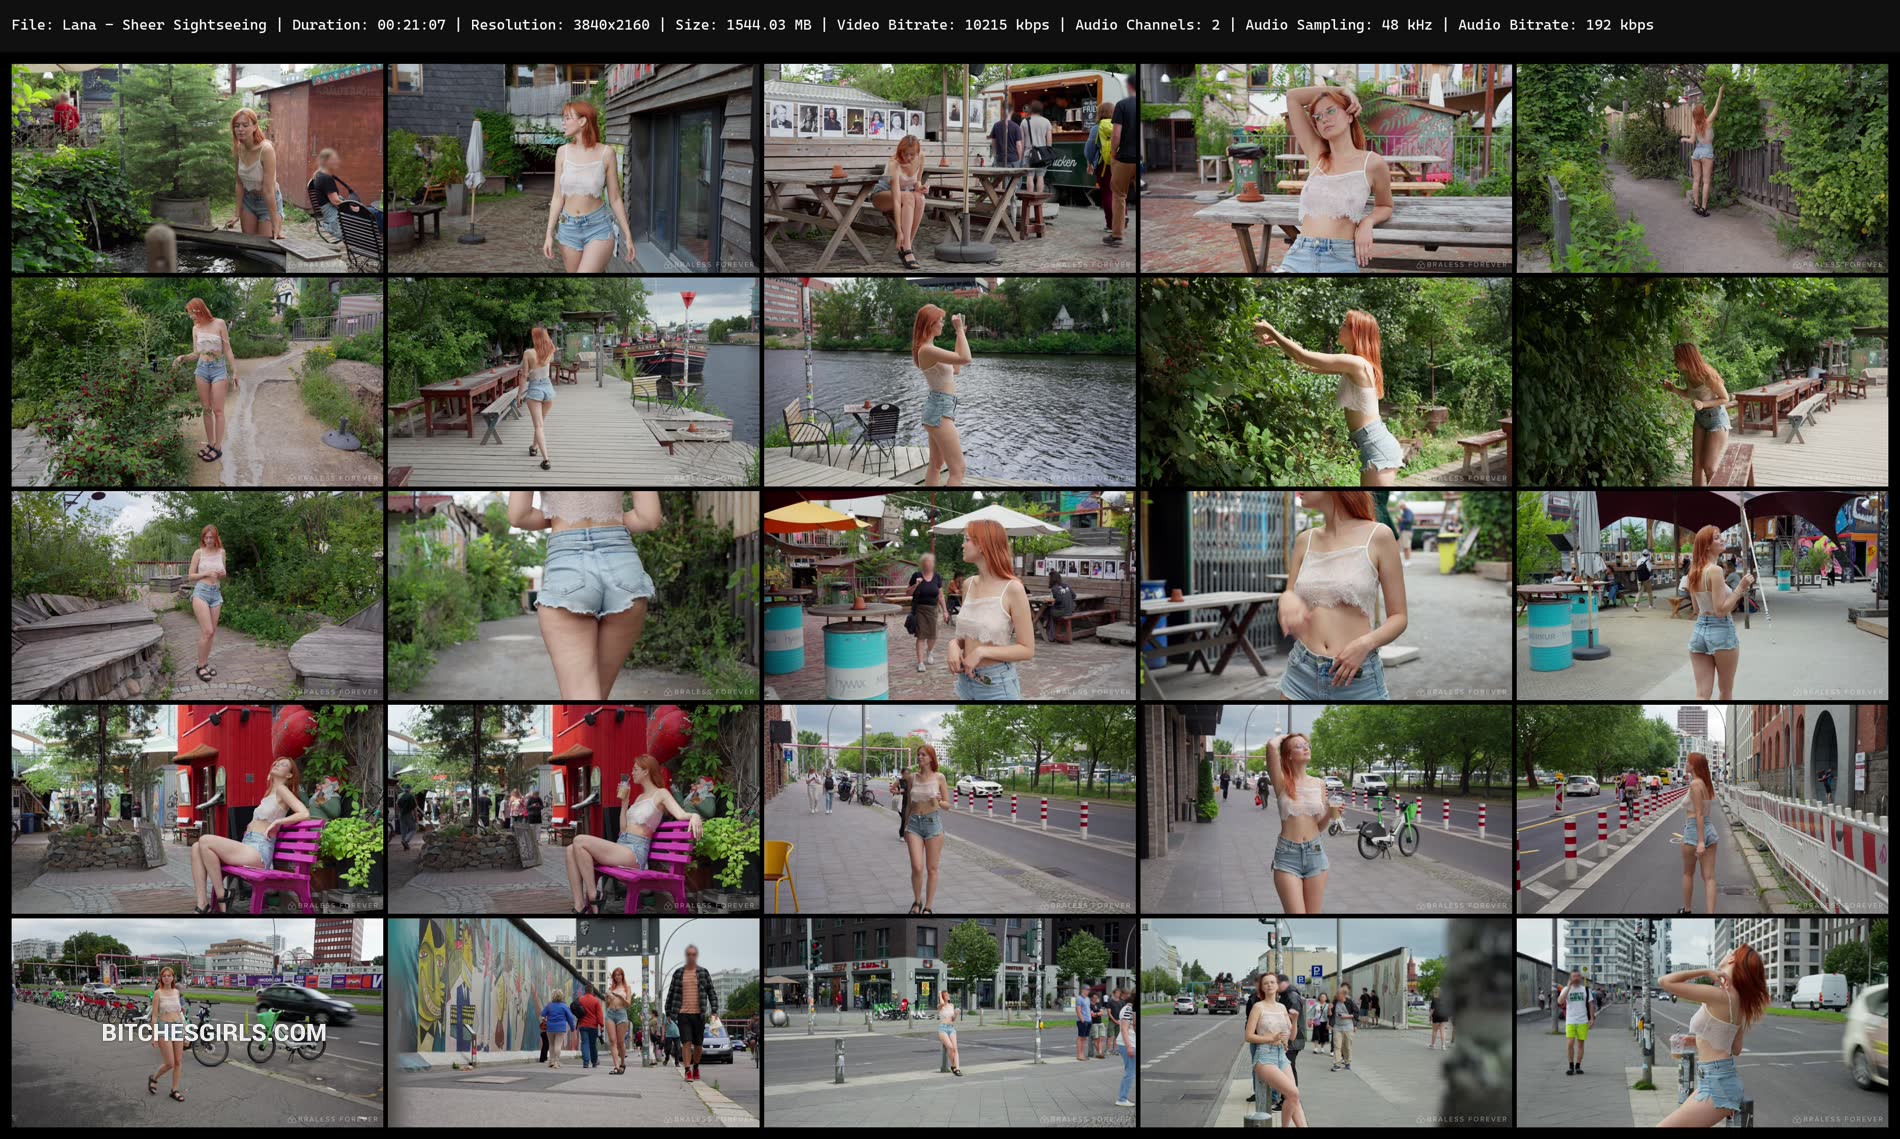Select thumbnail leaning on bollard with pedestrians behind
The width and height of the screenshot is (1900, 1139).
click(x=1325, y=1023)
